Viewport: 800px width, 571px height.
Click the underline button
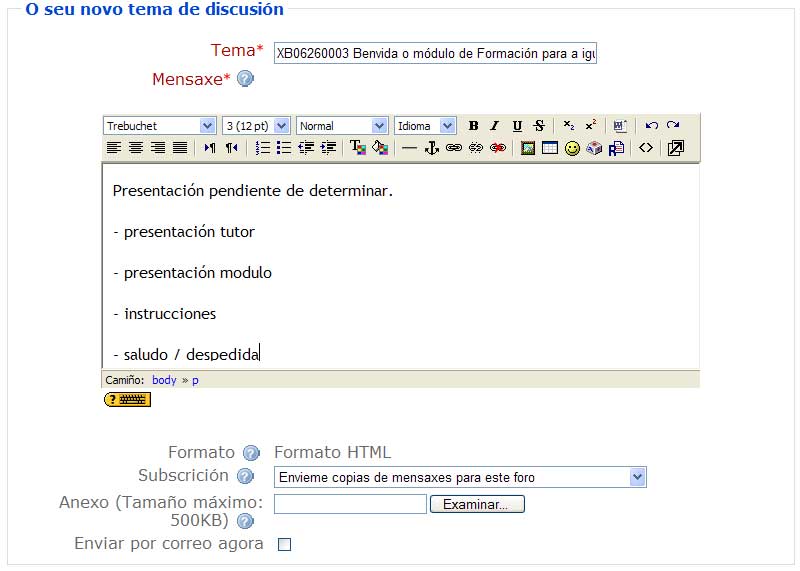click(x=517, y=126)
